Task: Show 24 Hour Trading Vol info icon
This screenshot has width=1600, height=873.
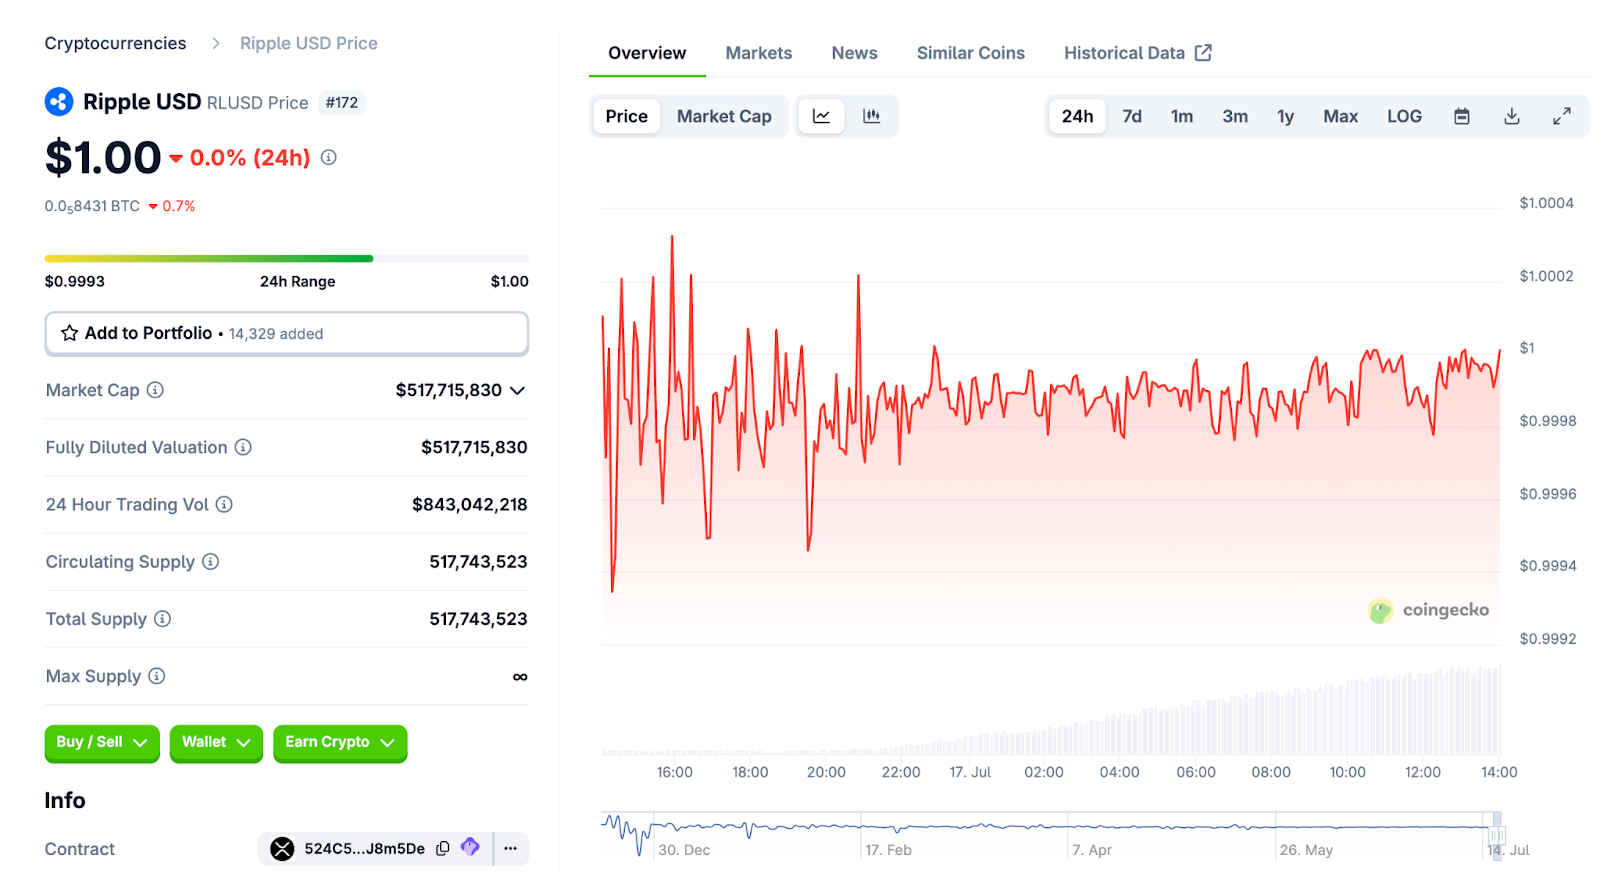Action: (224, 504)
